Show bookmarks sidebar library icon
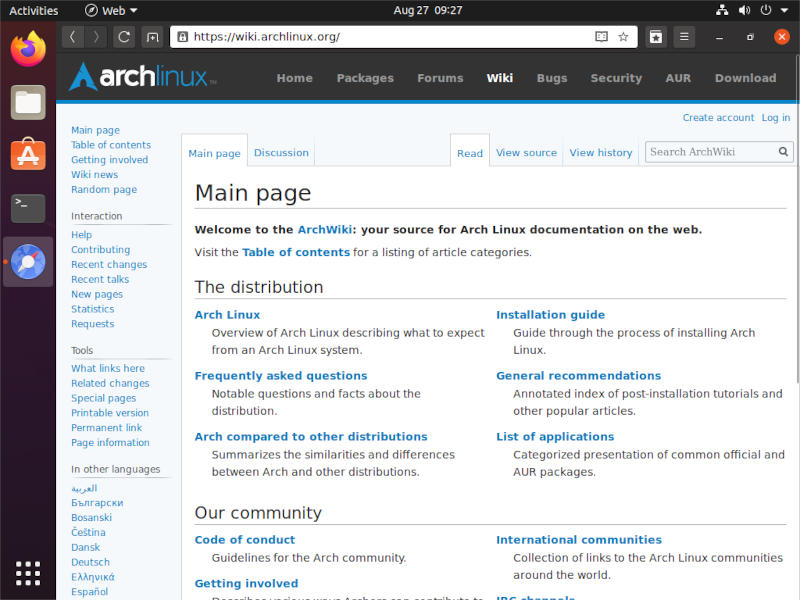The width and height of the screenshot is (800, 600). 655,36
